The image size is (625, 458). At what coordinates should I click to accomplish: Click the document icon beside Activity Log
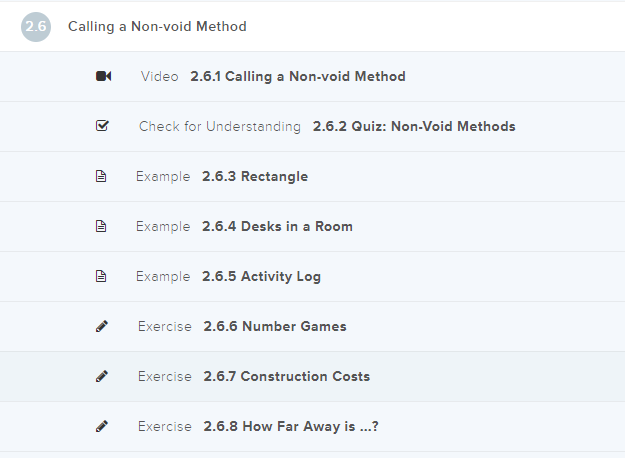coord(101,276)
